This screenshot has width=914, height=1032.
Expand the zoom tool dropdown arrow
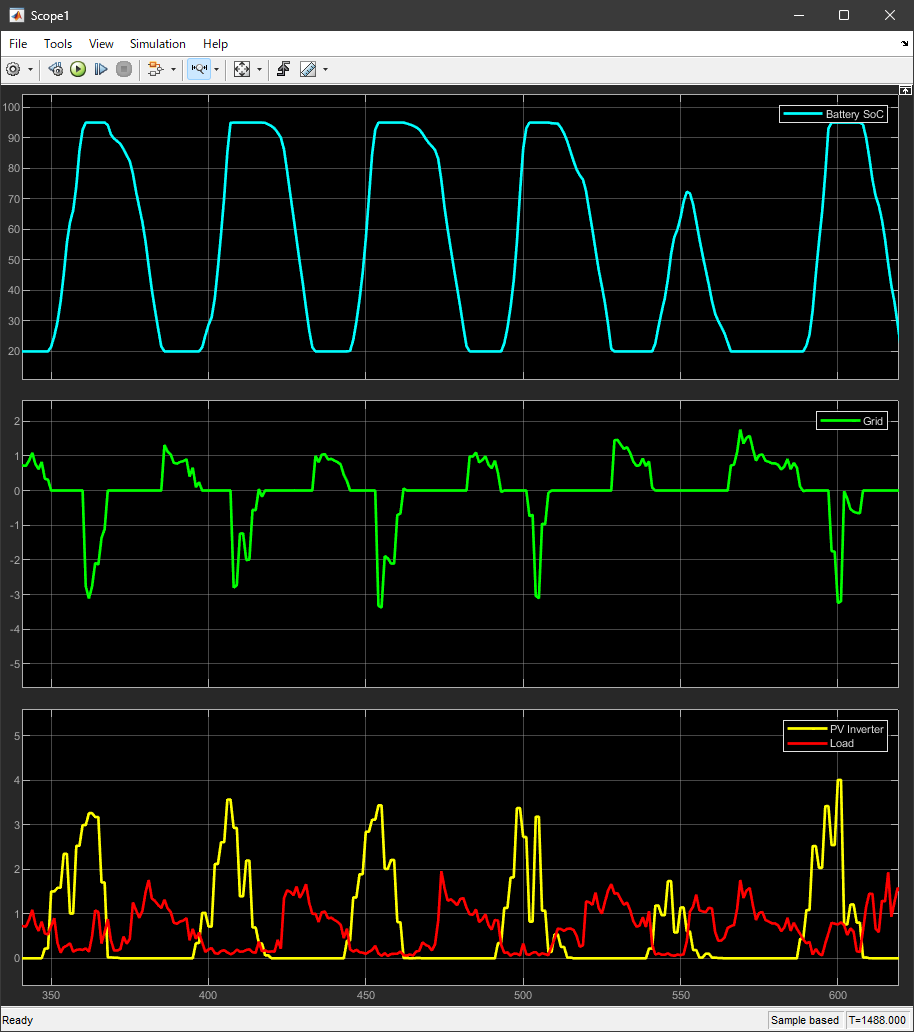click(x=216, y=69)
